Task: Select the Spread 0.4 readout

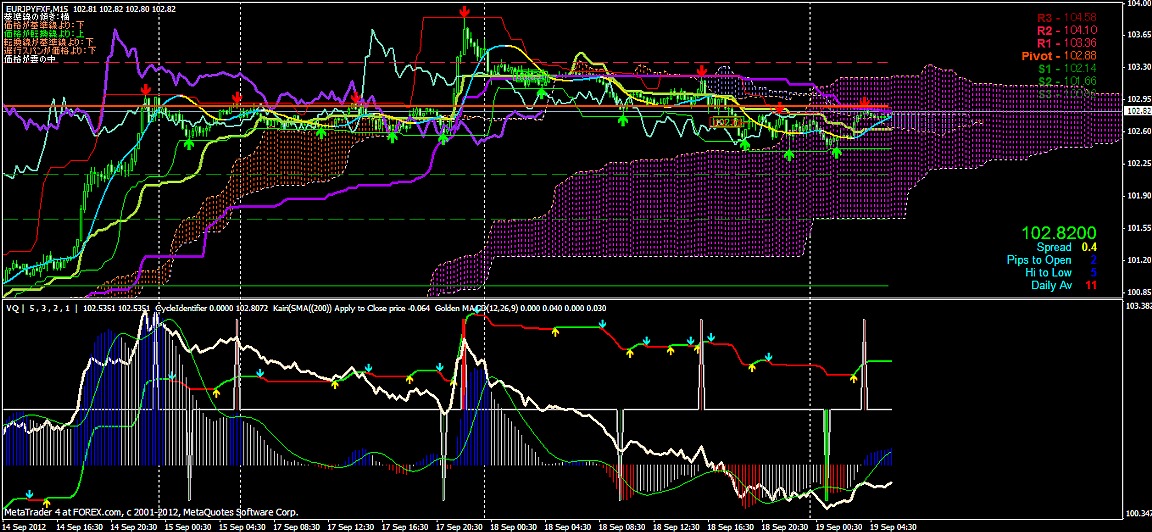Action: click(x=1064, y=248)
